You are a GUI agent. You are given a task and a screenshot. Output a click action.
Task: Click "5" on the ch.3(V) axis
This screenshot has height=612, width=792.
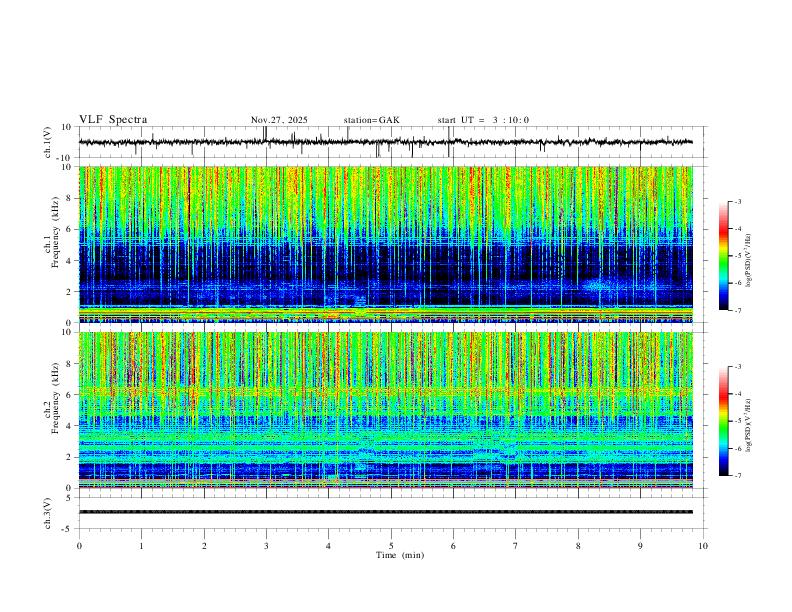pos(69,498)
